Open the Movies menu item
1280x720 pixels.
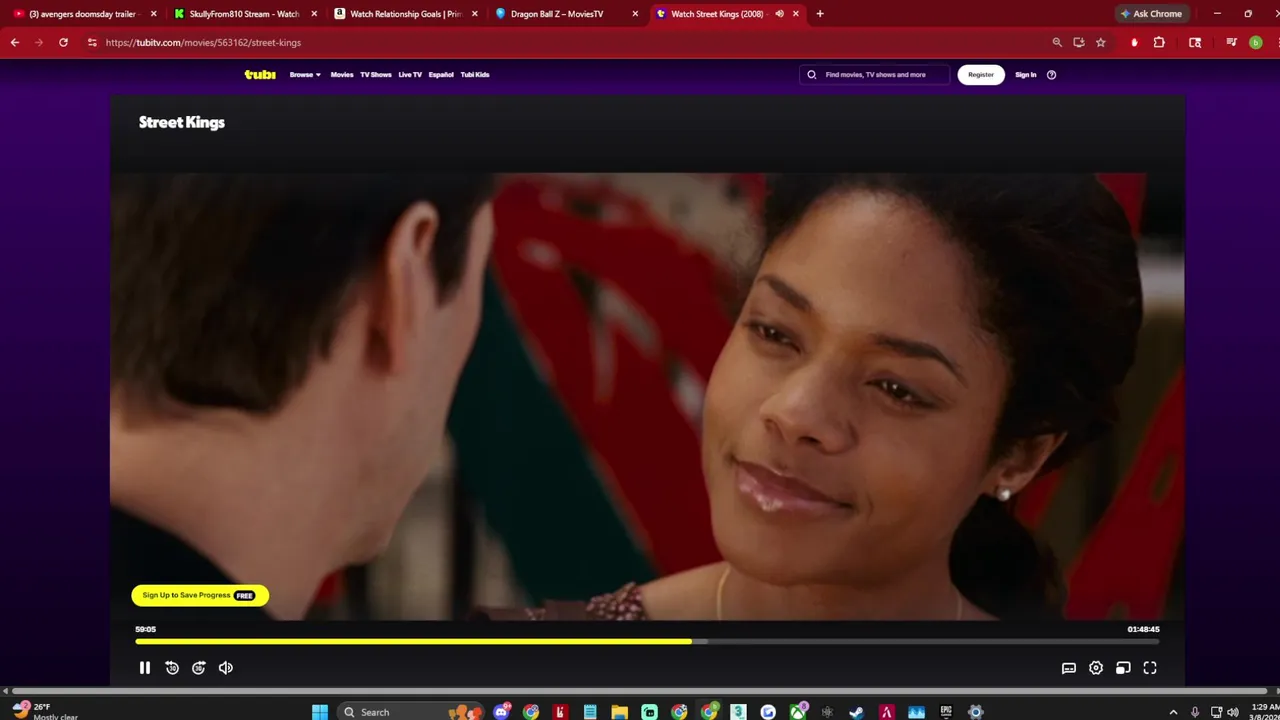pos(342,74)
